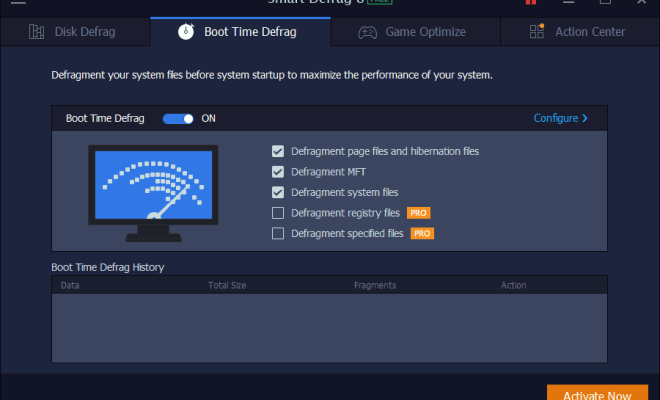
Task: Click the FREE badge in title bar
Action: pos(380,2)
